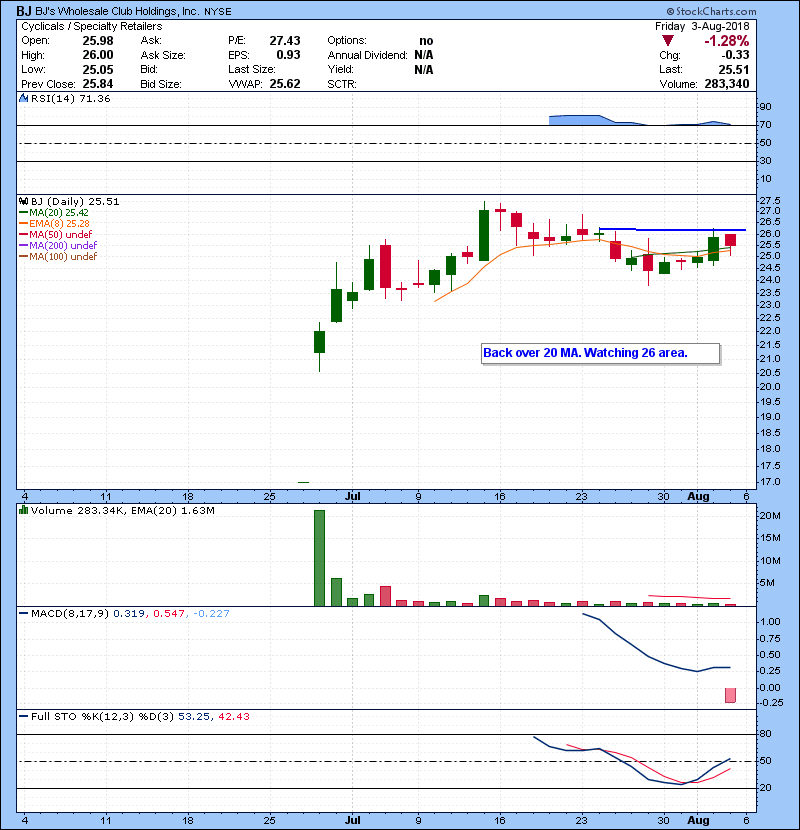Click the Prev Close value 25.84

(97, 84)
